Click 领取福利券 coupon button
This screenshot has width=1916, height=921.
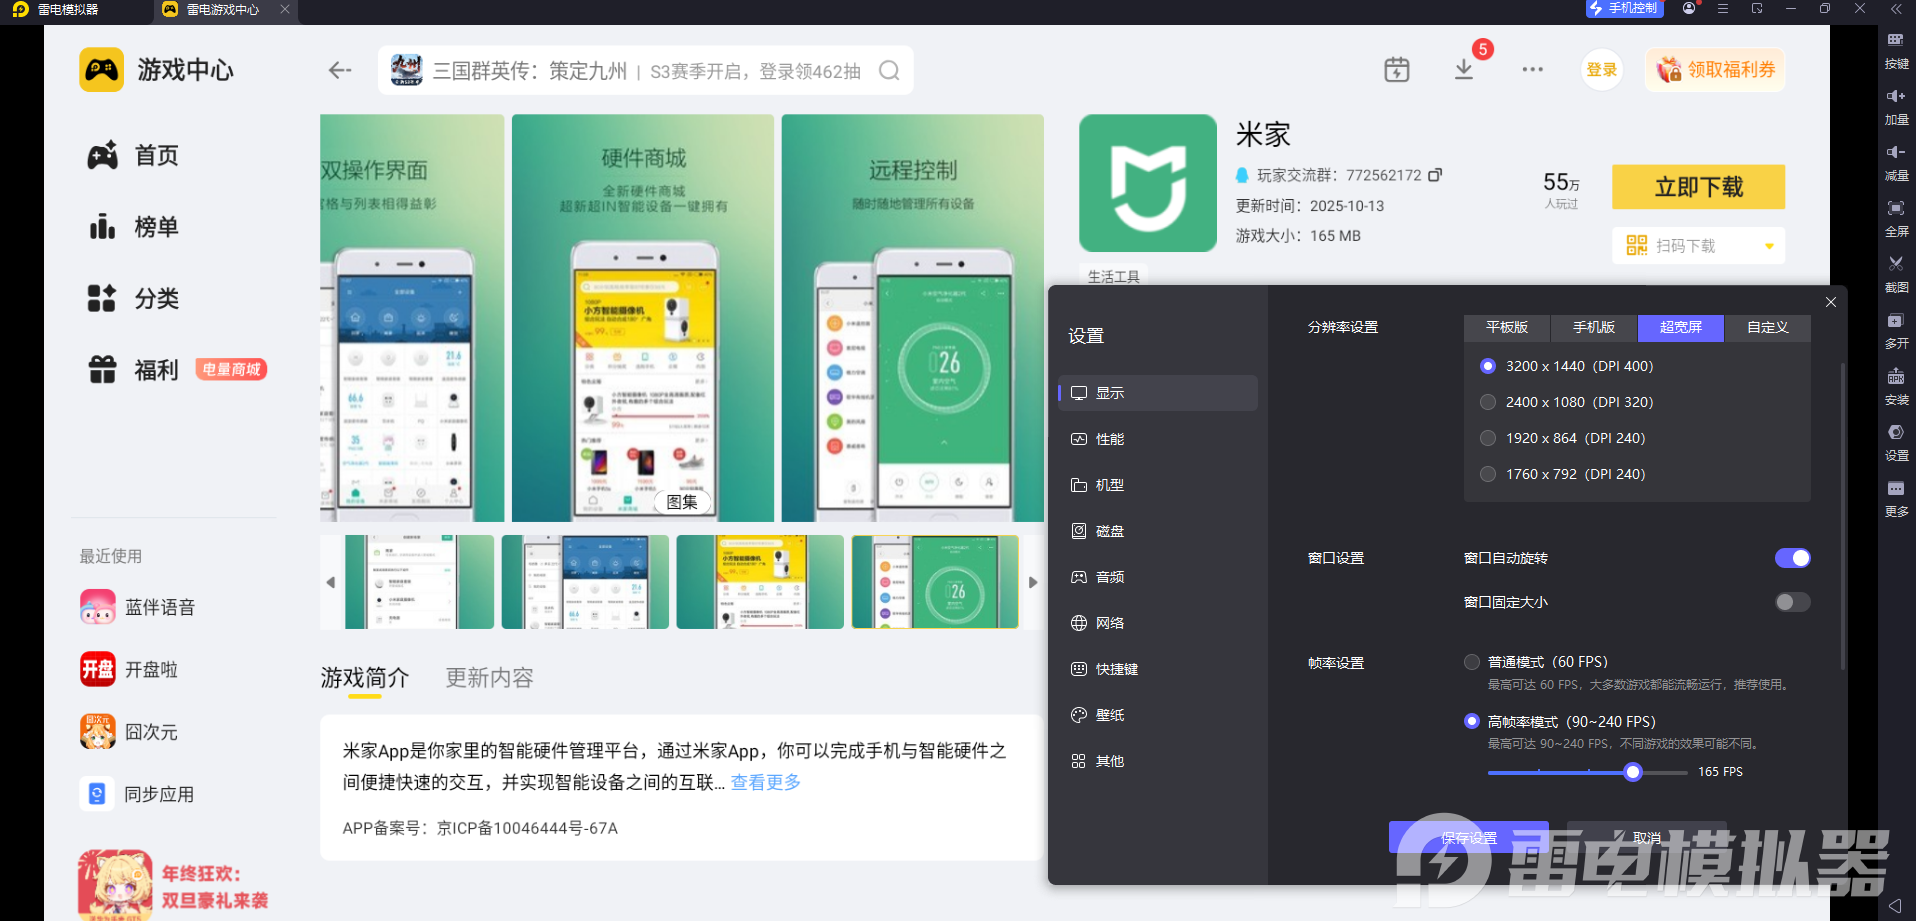(1715, 70)
